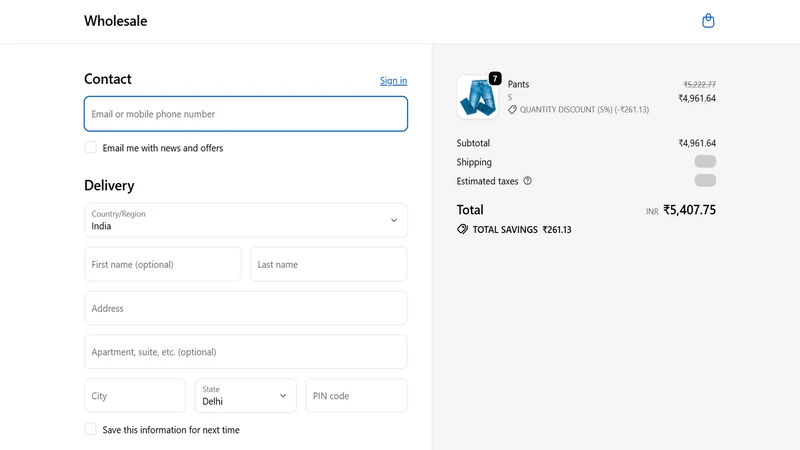Click the total savings tag icon

coord(462,229)
